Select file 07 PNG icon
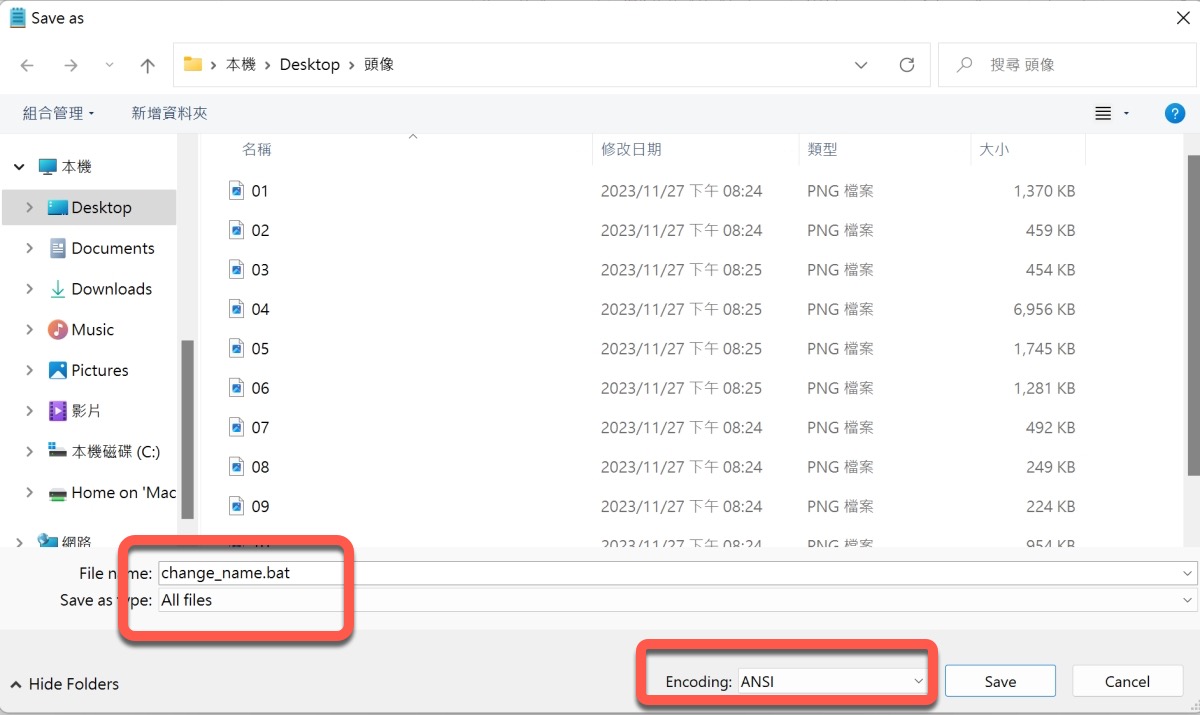This screenshot has width=1200, height=715. pyautogui.click(x=237, y=428)
